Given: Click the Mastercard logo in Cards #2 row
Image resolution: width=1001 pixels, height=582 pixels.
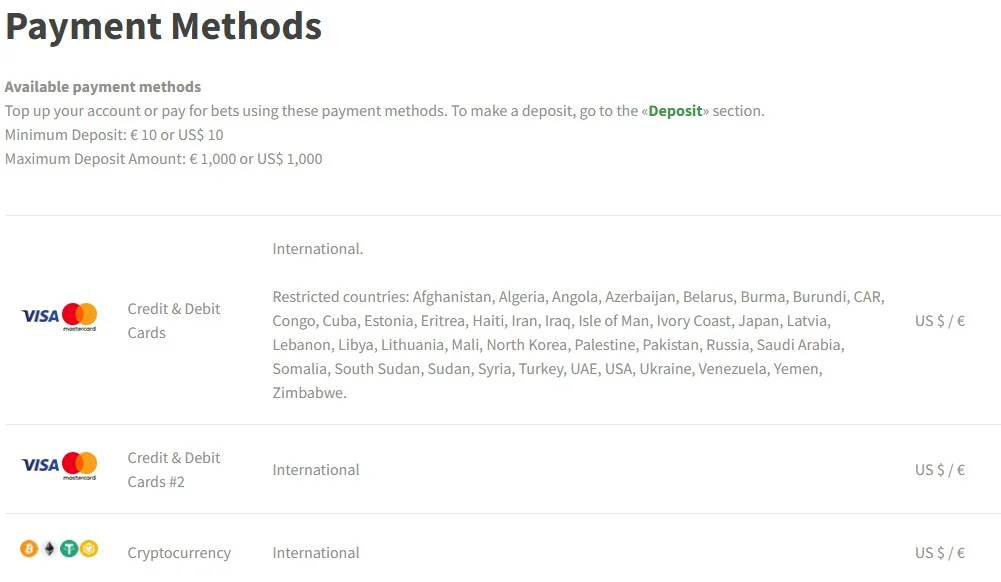Looking at the screenshot, I should 80,465.
